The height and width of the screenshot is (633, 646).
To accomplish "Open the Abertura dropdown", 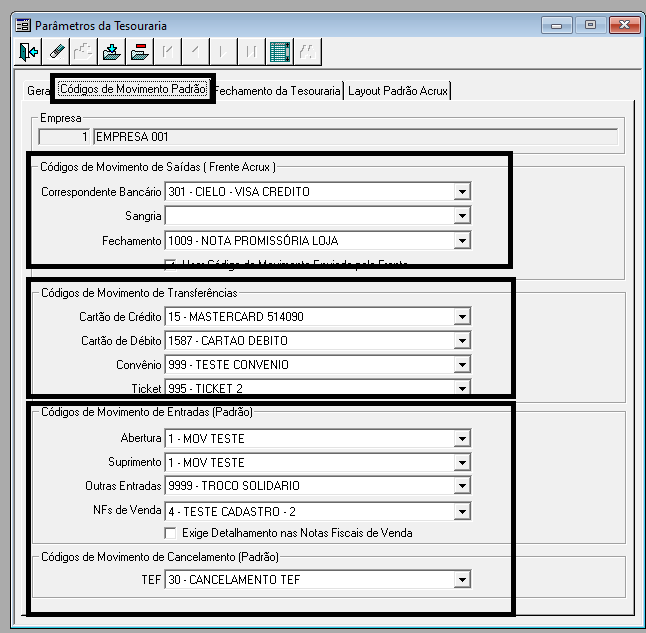I will pyautogui.click(x=462, y=438).
